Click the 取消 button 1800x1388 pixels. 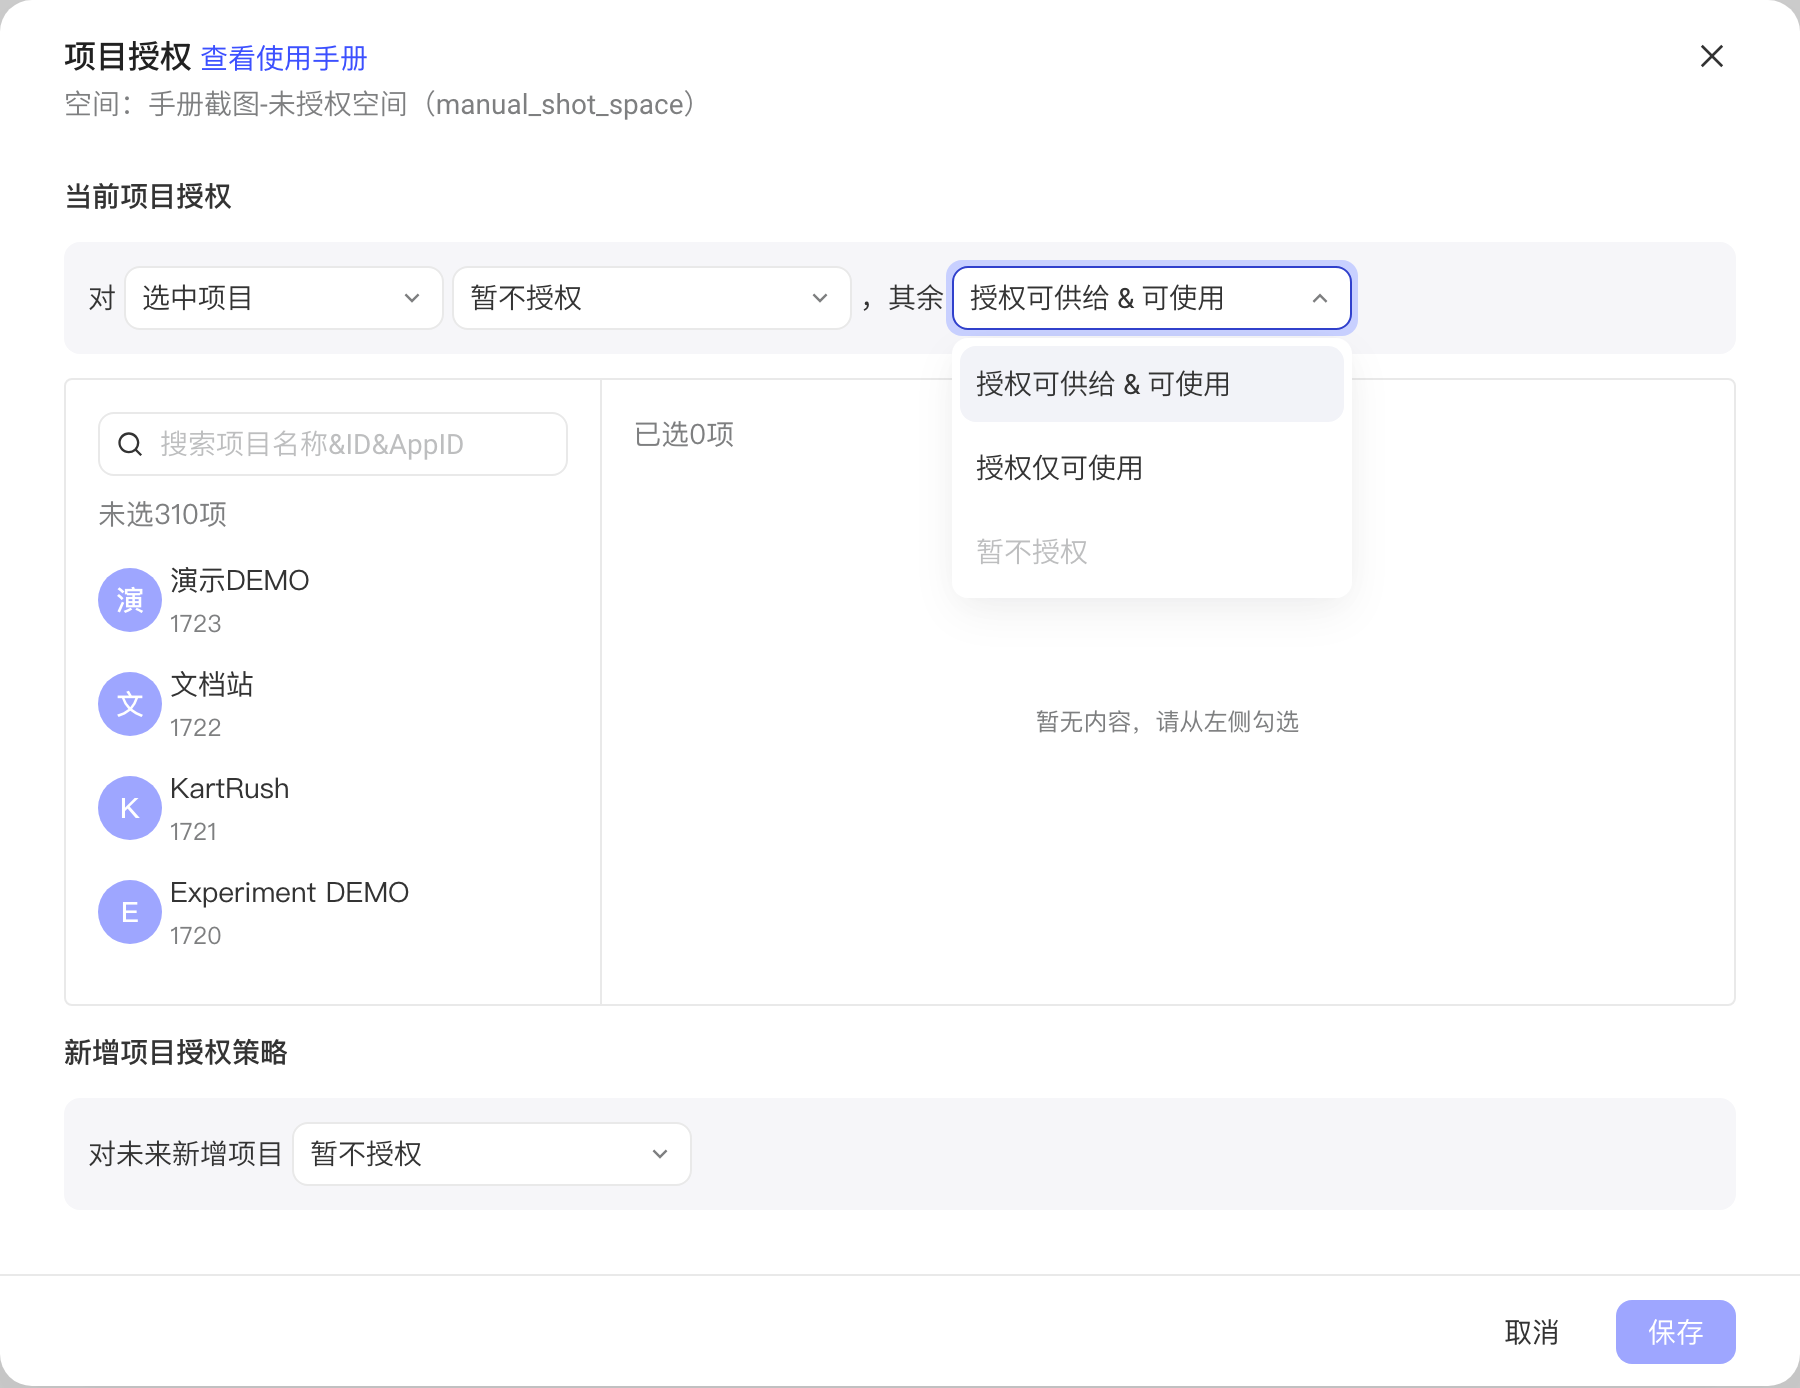[1532, 1332]
